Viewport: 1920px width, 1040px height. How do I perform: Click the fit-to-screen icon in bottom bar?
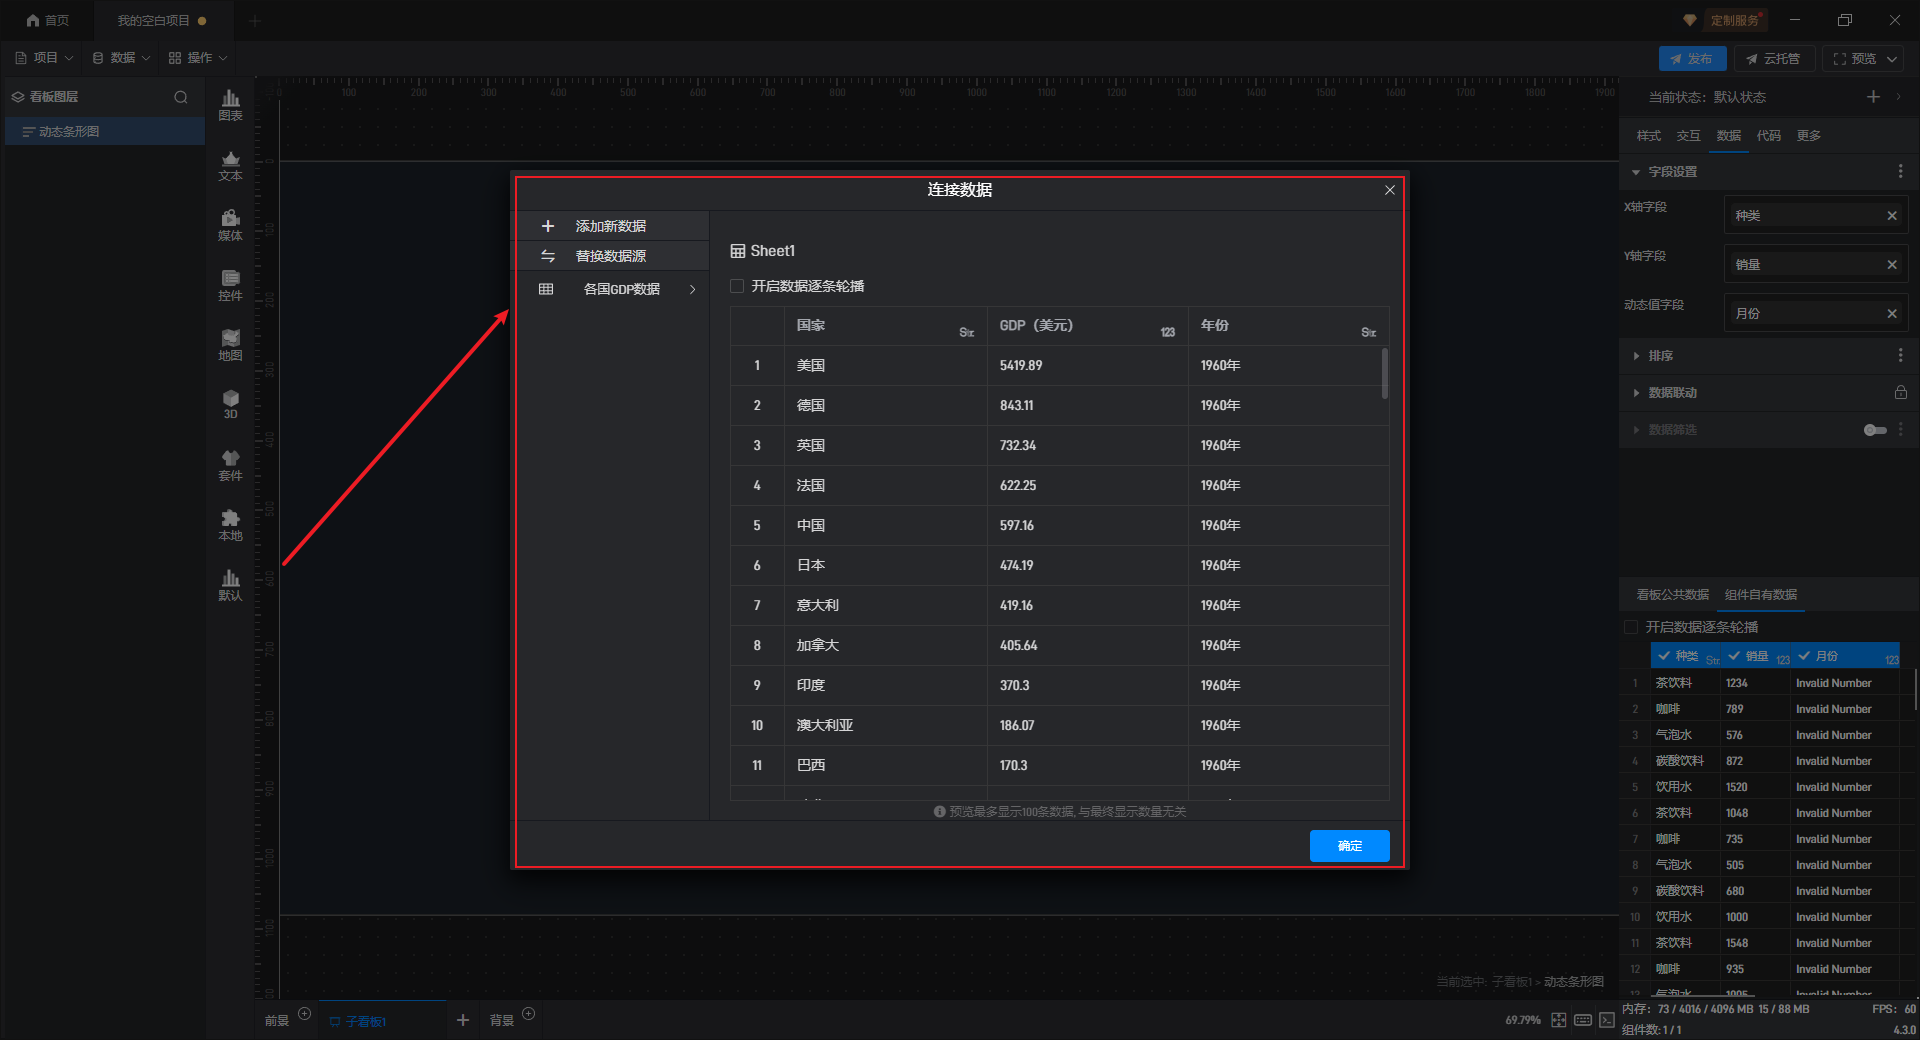[x=1559, y=1020]
